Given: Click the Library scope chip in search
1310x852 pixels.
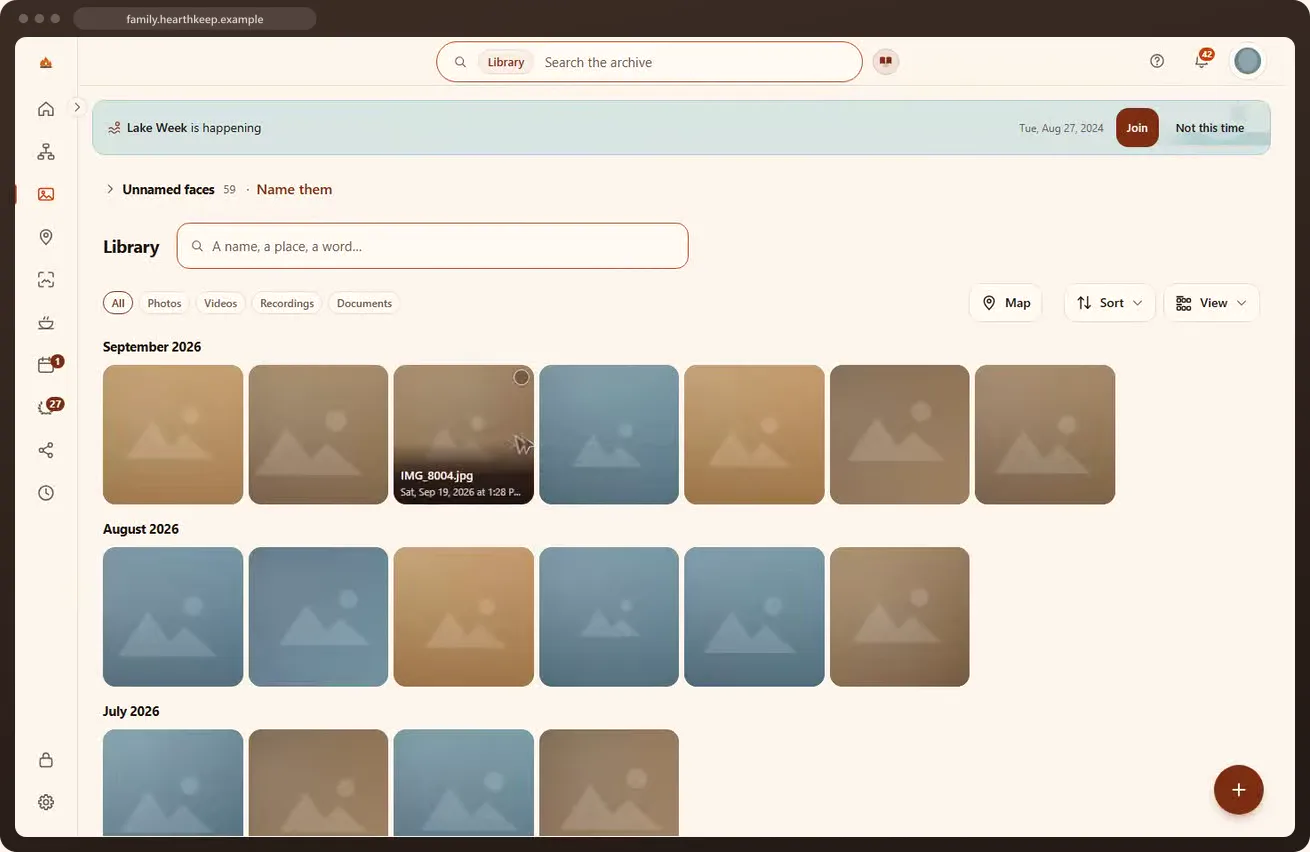Looking at the screenshot, I should pyautogui.click(x=505, y=62).
